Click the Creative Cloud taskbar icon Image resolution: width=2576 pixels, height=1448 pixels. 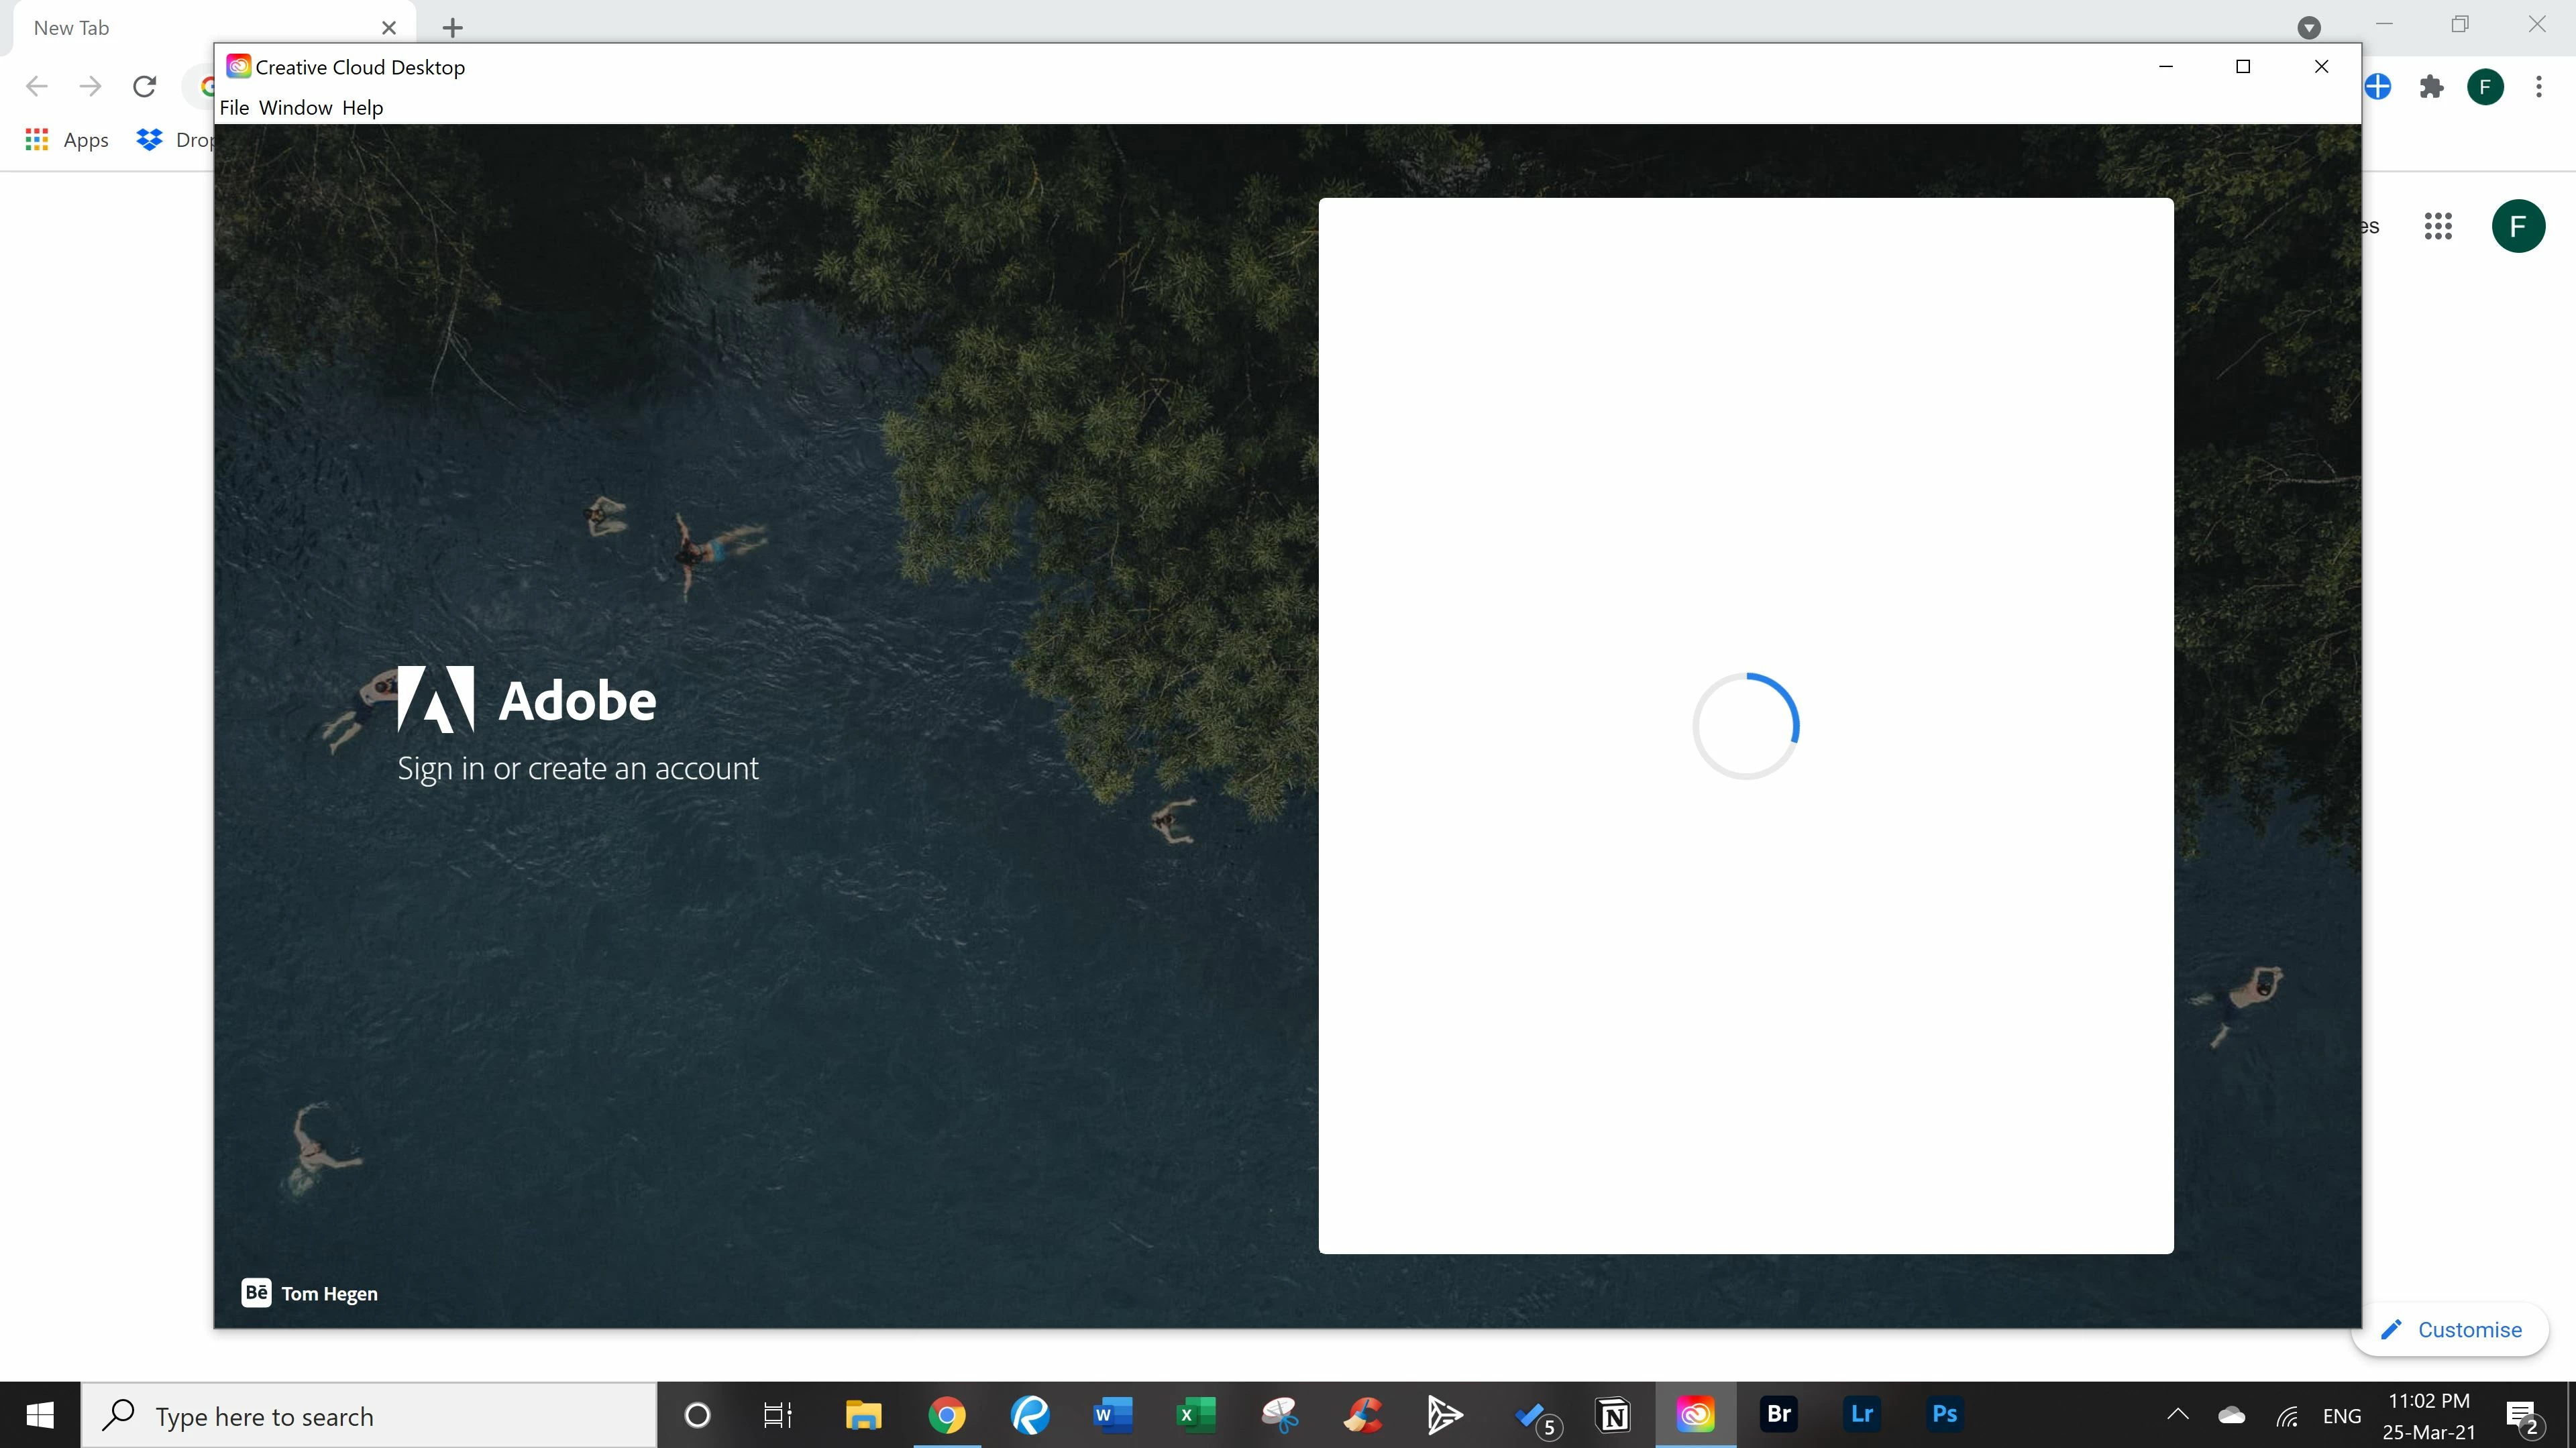click(x=1695, y=1414)
